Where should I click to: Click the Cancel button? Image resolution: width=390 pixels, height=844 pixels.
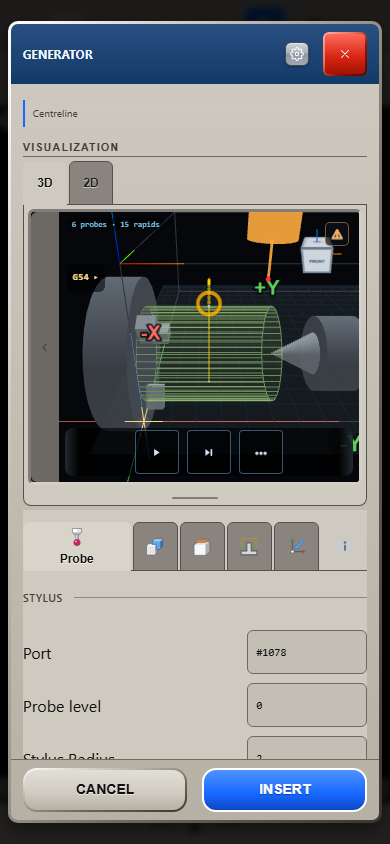[105, 790]
